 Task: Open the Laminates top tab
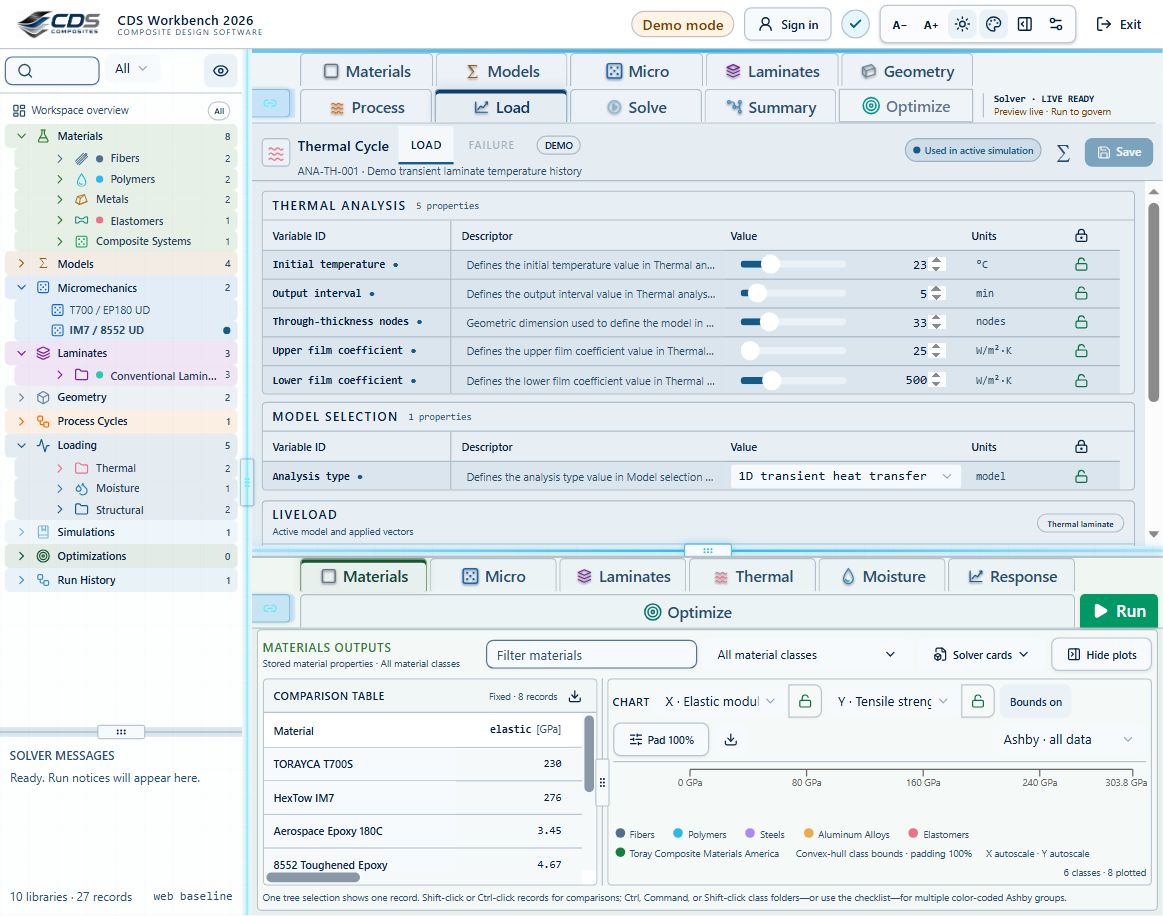pos(772,71)
